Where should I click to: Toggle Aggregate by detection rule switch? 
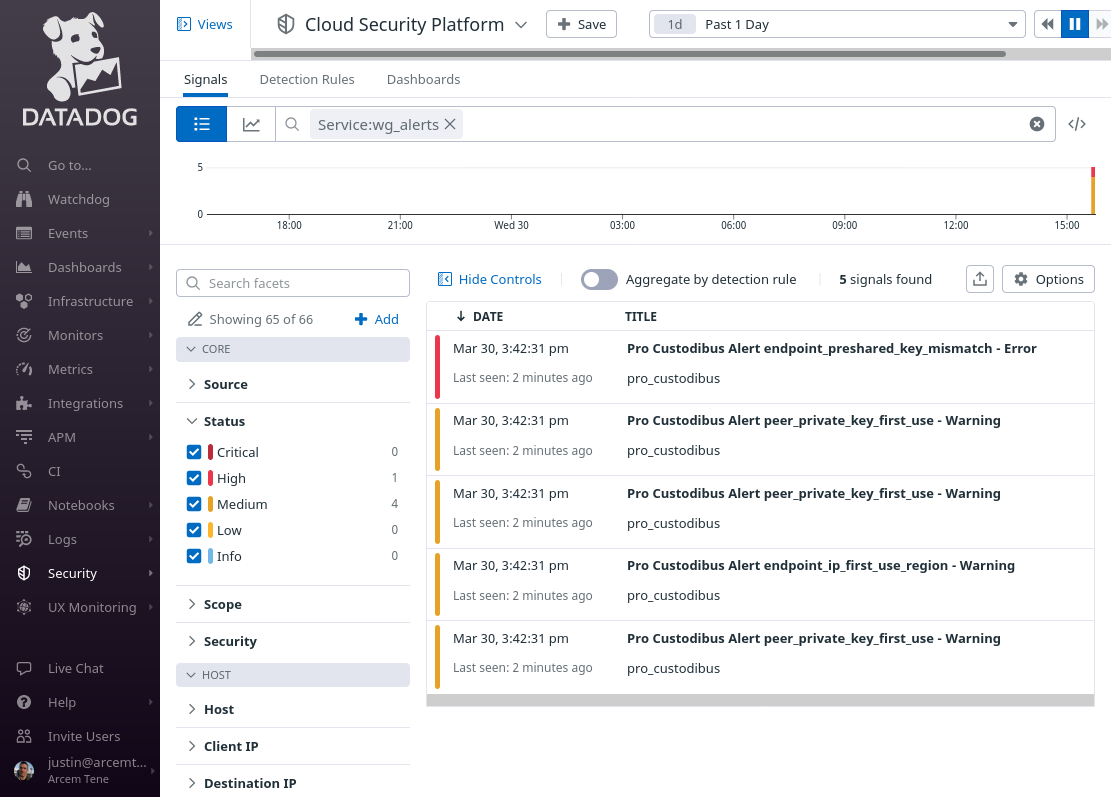599,279
